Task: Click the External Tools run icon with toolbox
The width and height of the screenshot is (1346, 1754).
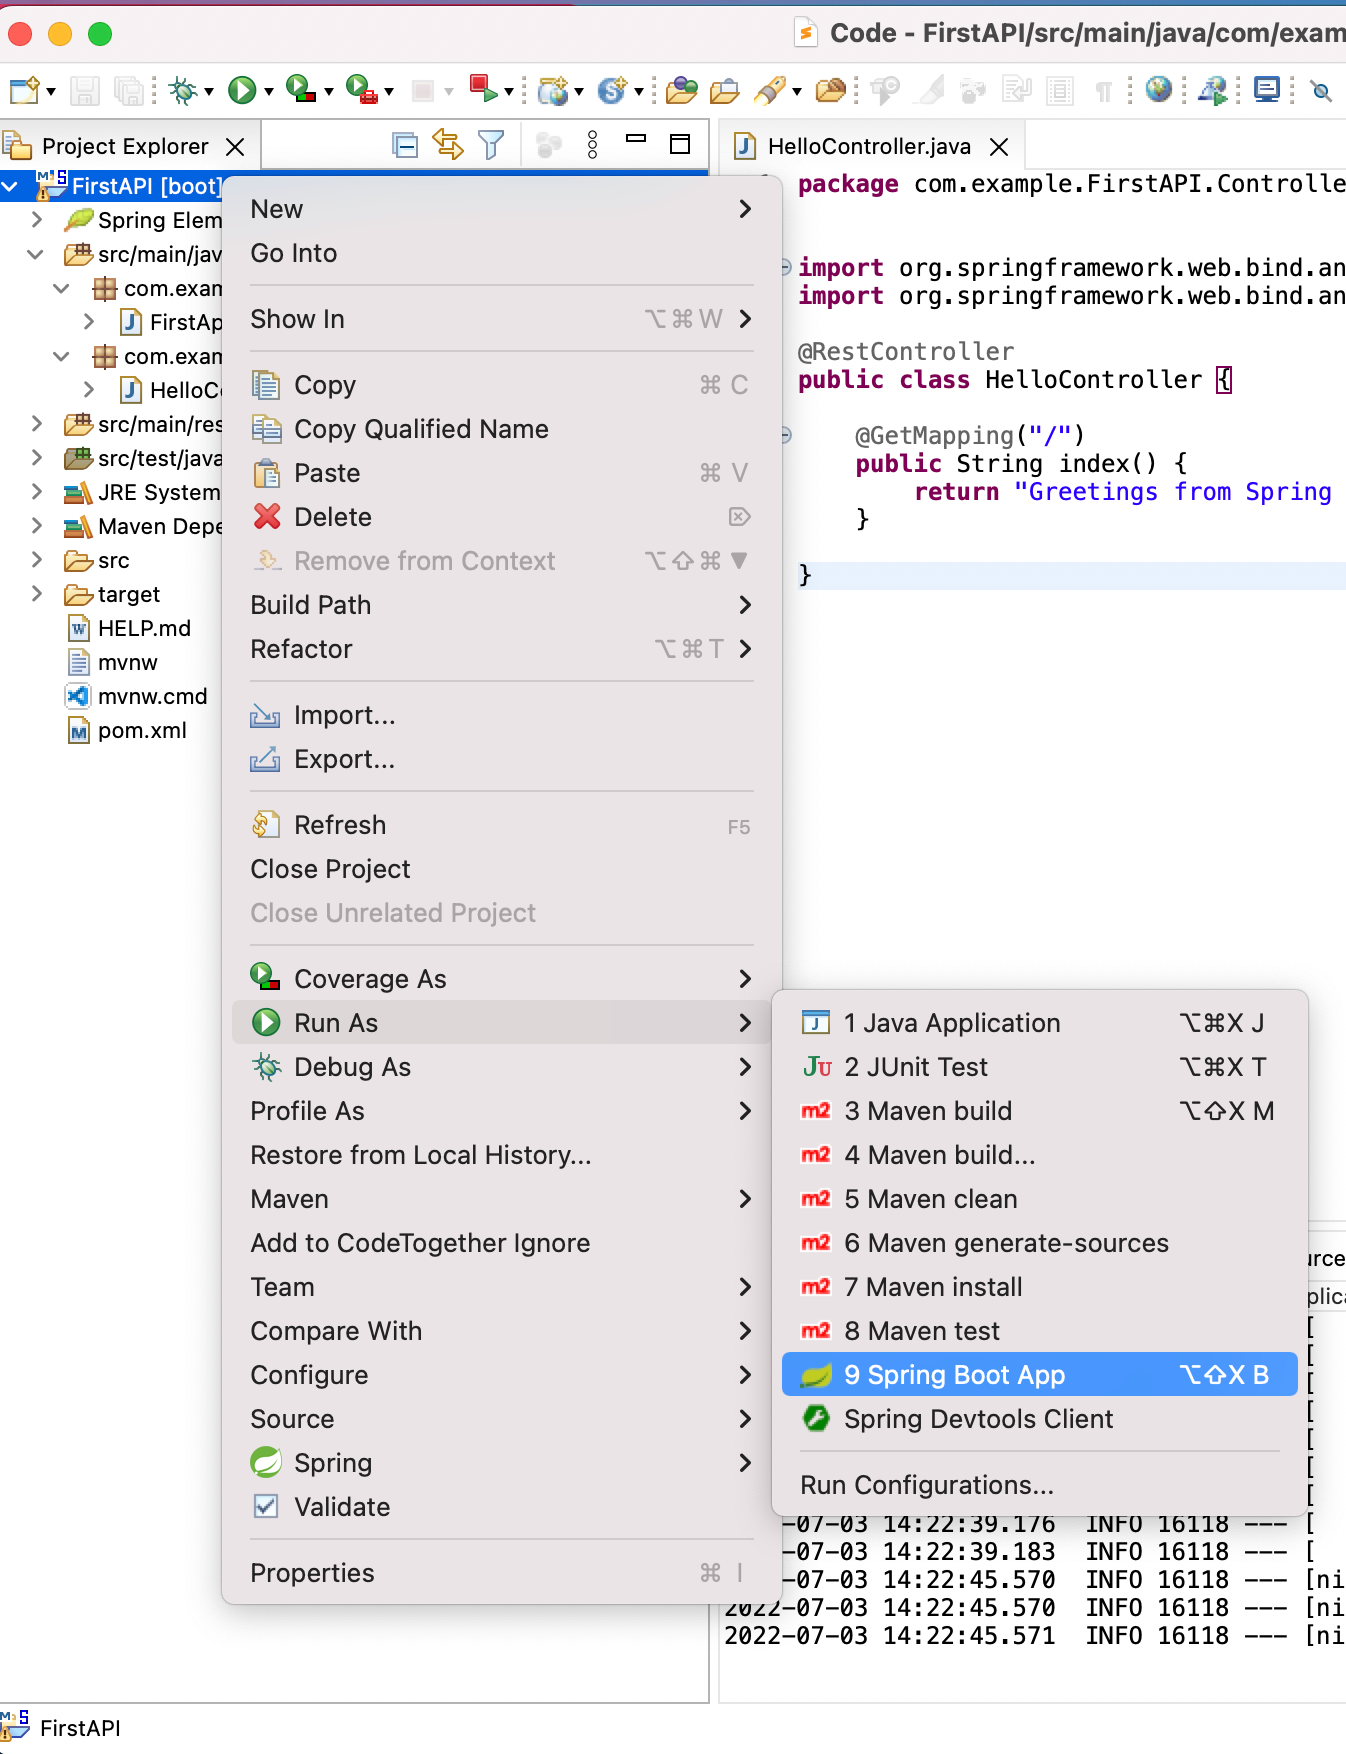Action: coord(361,90)
